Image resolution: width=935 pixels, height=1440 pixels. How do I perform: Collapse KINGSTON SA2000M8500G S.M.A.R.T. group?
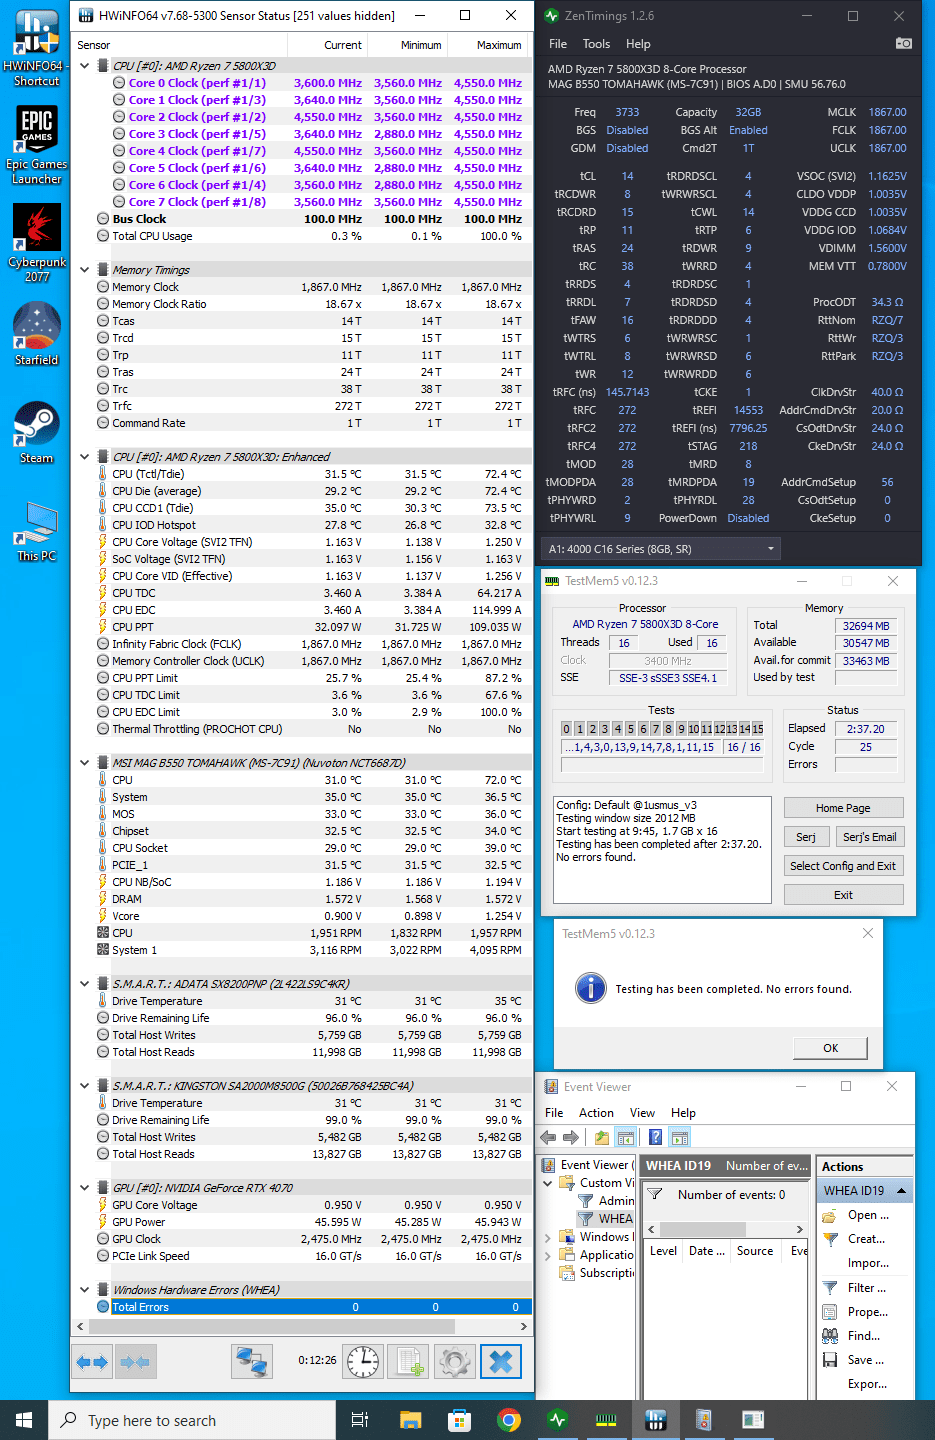[x=85, y=1086]
